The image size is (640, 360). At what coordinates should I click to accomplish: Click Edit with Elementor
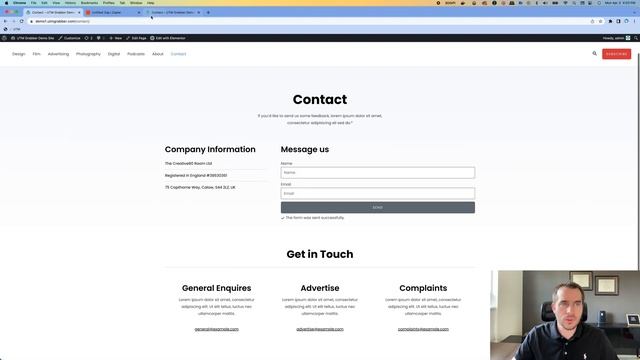[168, 38]
